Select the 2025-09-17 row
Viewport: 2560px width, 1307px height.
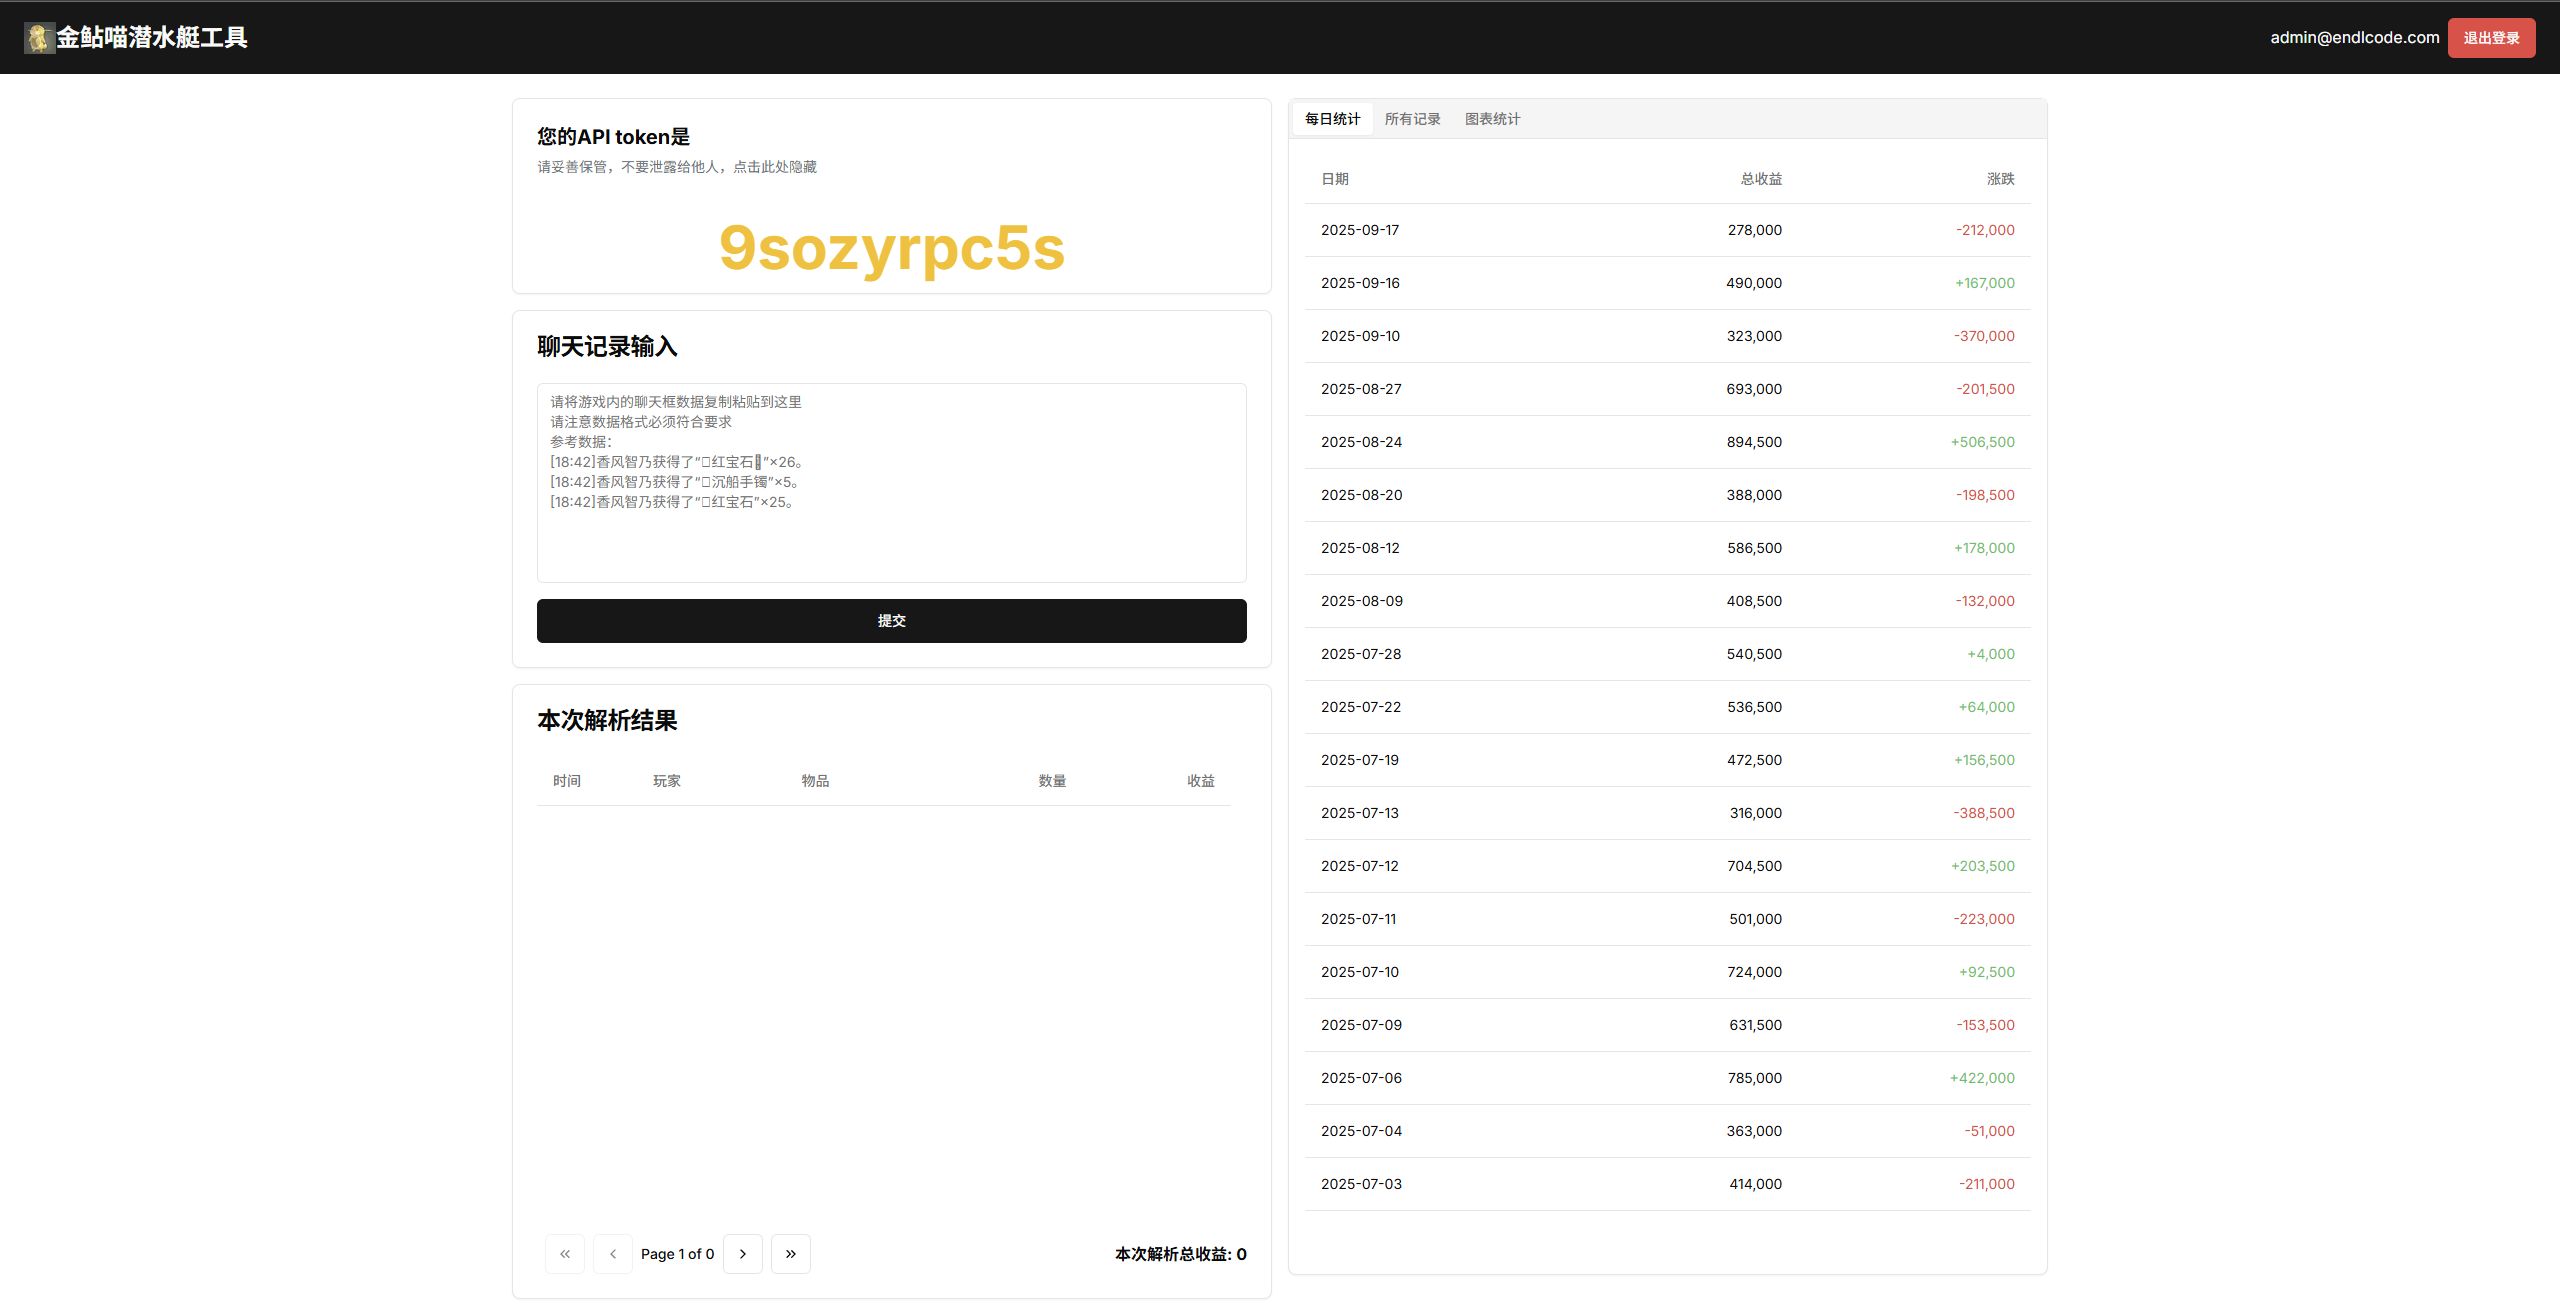pyautogui.click(x=1667, y=230)
